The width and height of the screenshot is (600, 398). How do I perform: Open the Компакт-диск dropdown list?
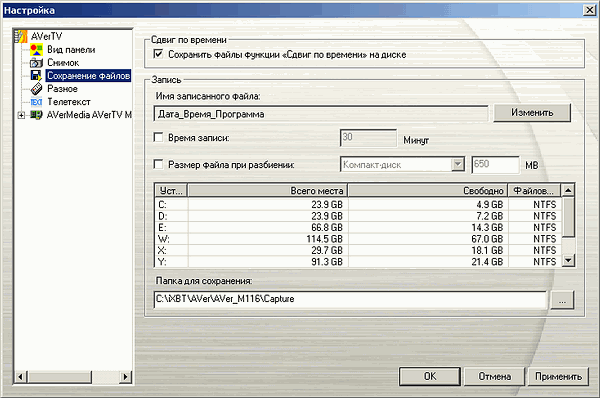tap(458, 165)
